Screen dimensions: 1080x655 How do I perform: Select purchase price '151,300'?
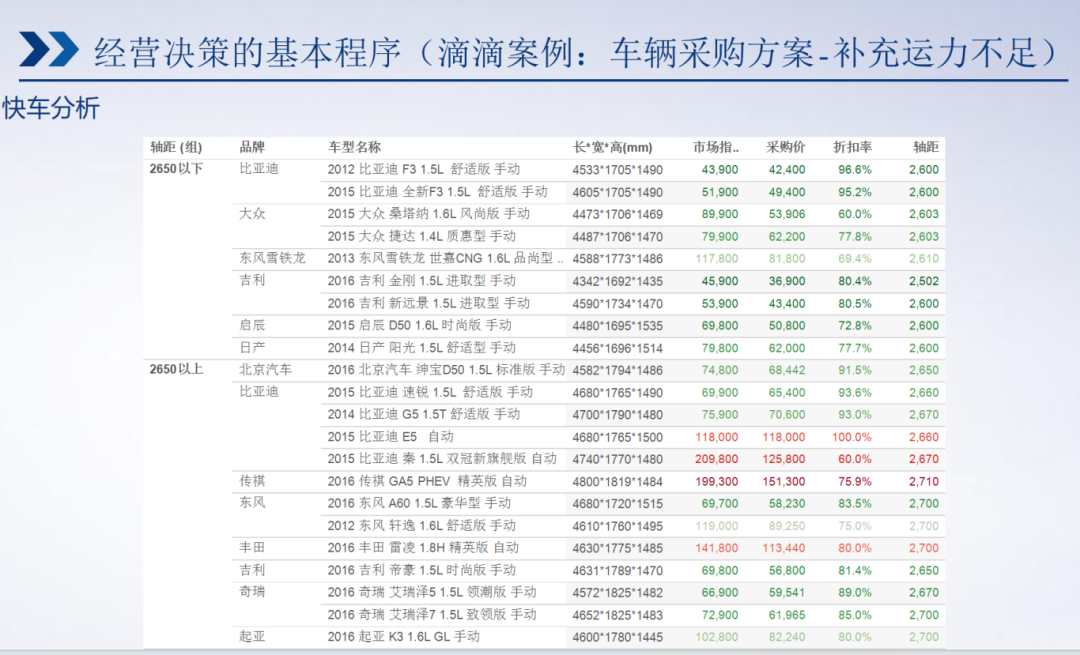pos(784,482)
